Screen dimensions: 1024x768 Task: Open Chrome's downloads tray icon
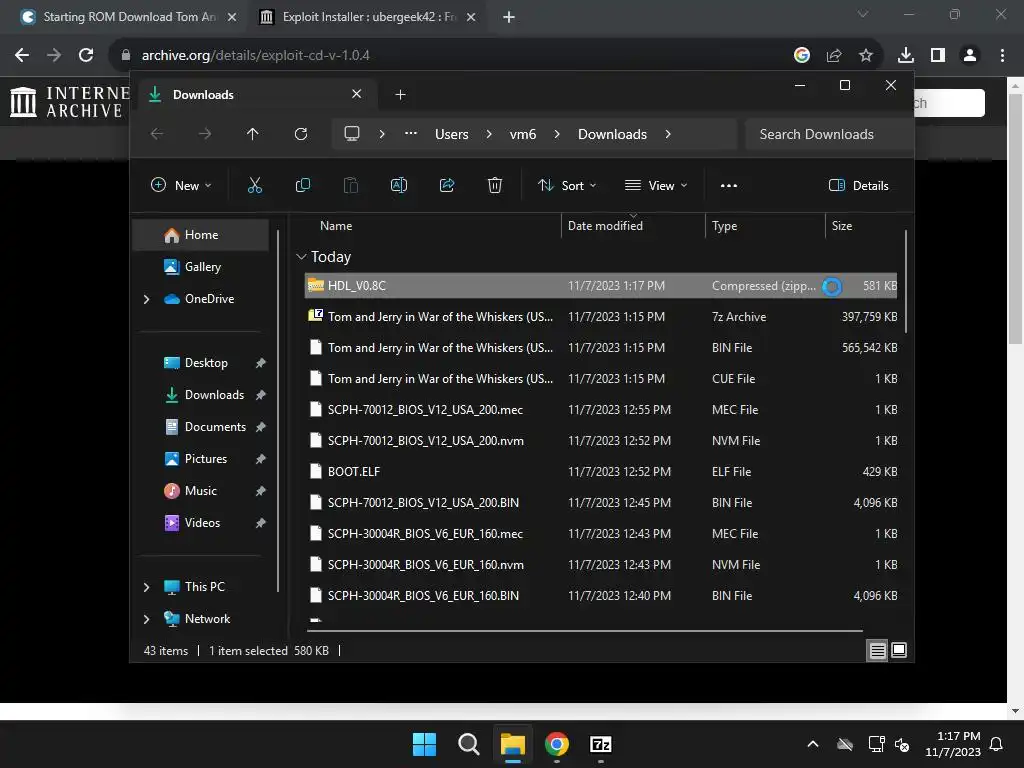(x=906, y=56)
